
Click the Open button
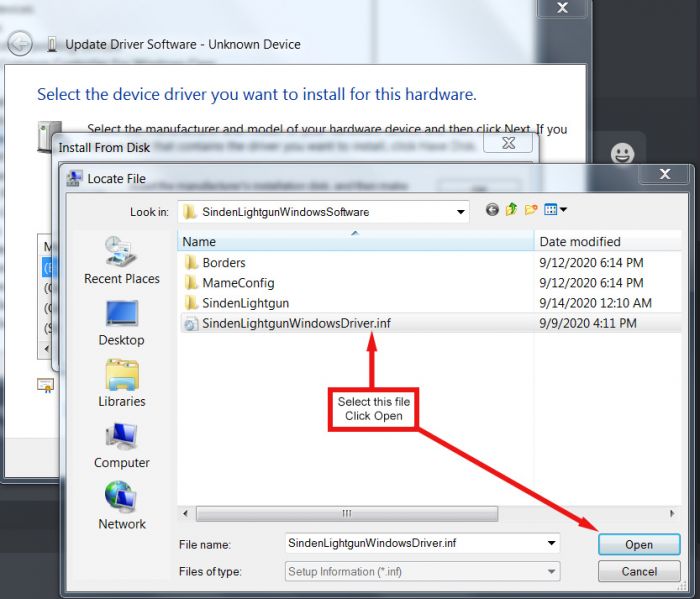638,545
